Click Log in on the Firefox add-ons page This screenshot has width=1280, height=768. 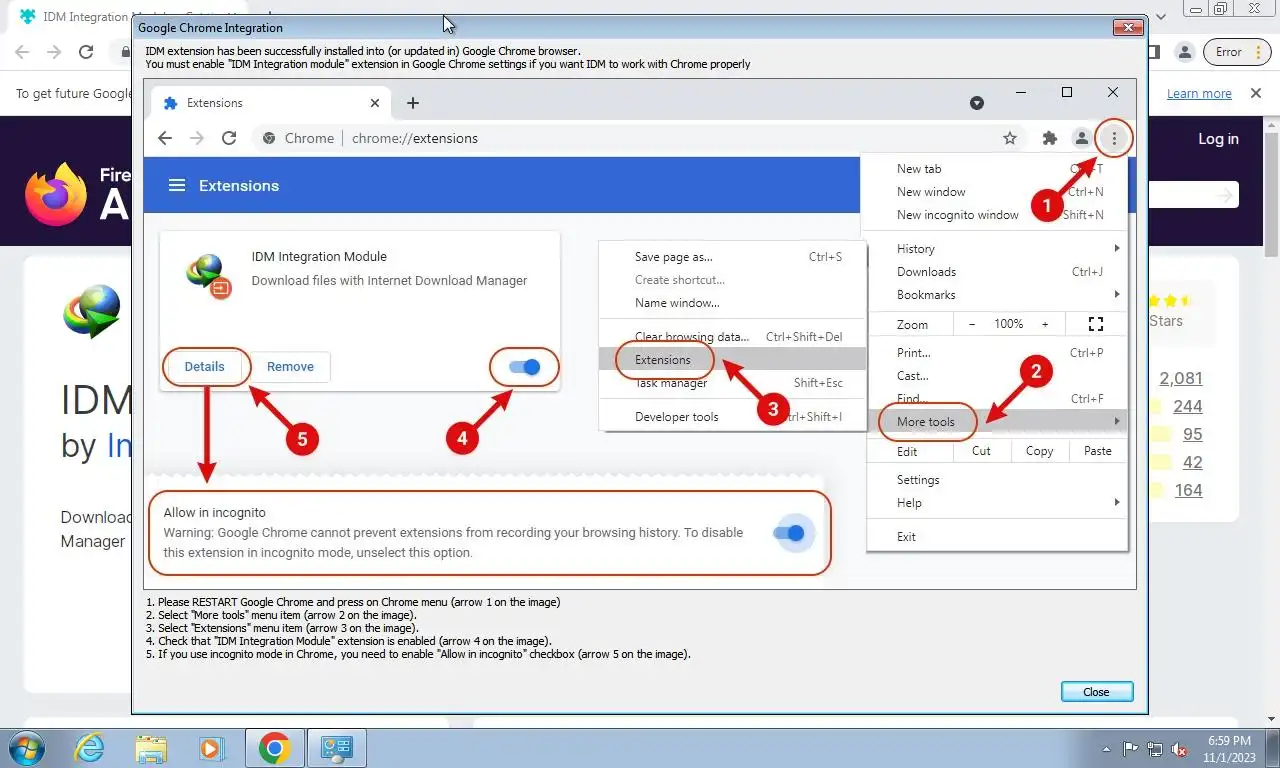(x=1218, y=139)
